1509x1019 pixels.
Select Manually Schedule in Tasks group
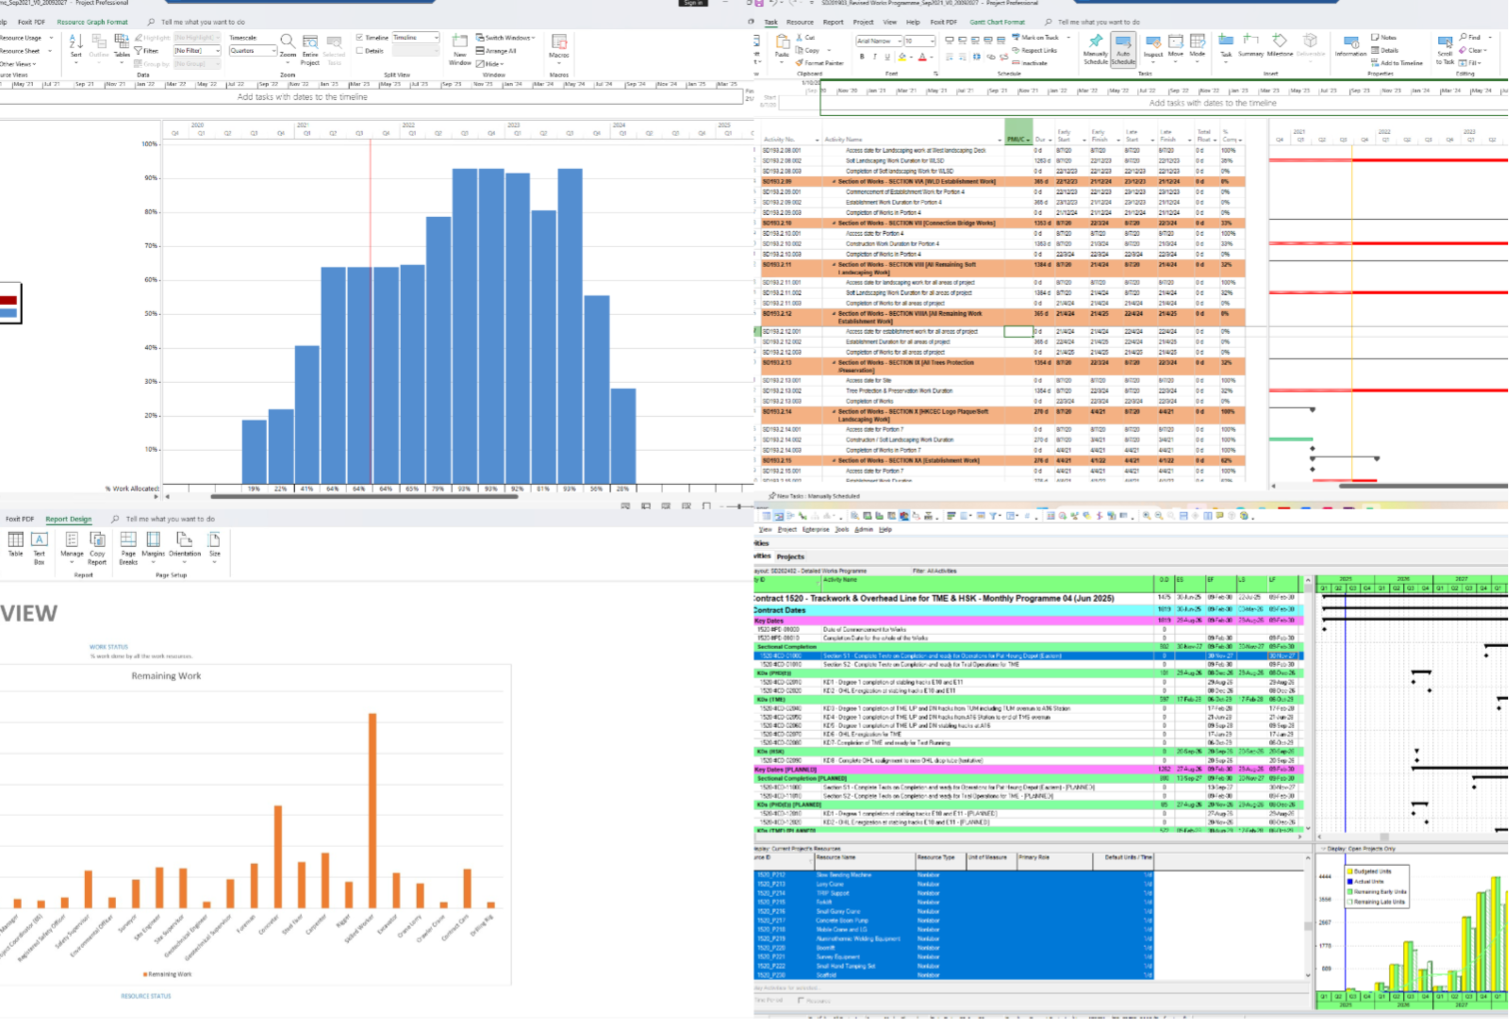click(1095, 50)
